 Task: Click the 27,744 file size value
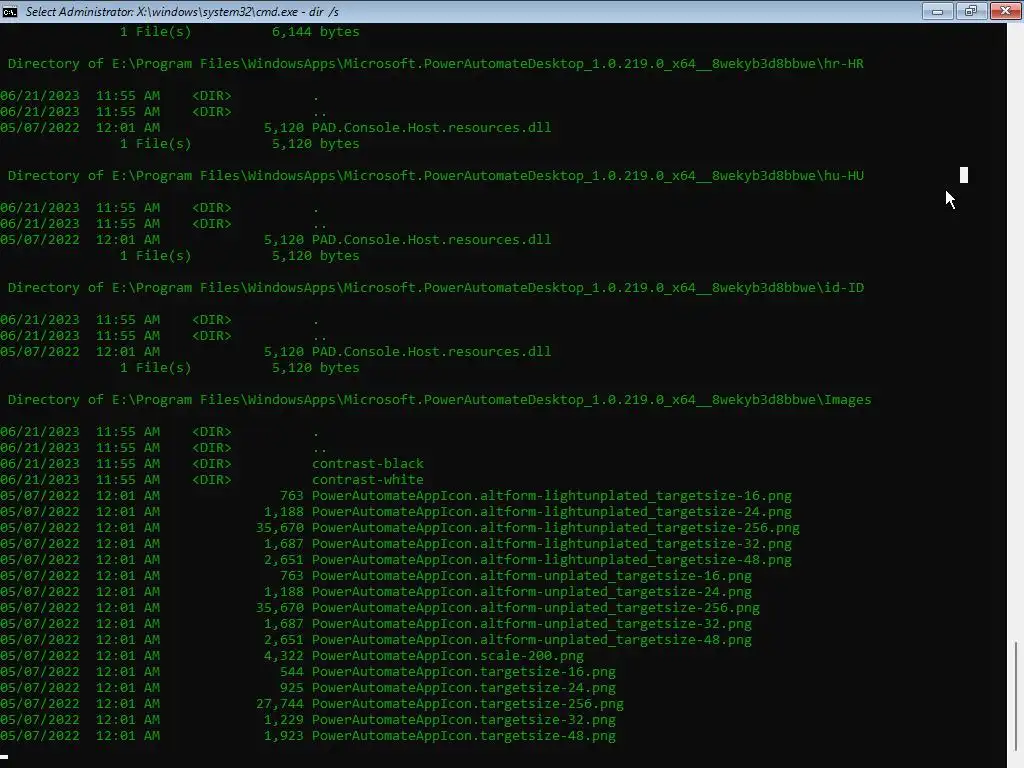point(280,703)
